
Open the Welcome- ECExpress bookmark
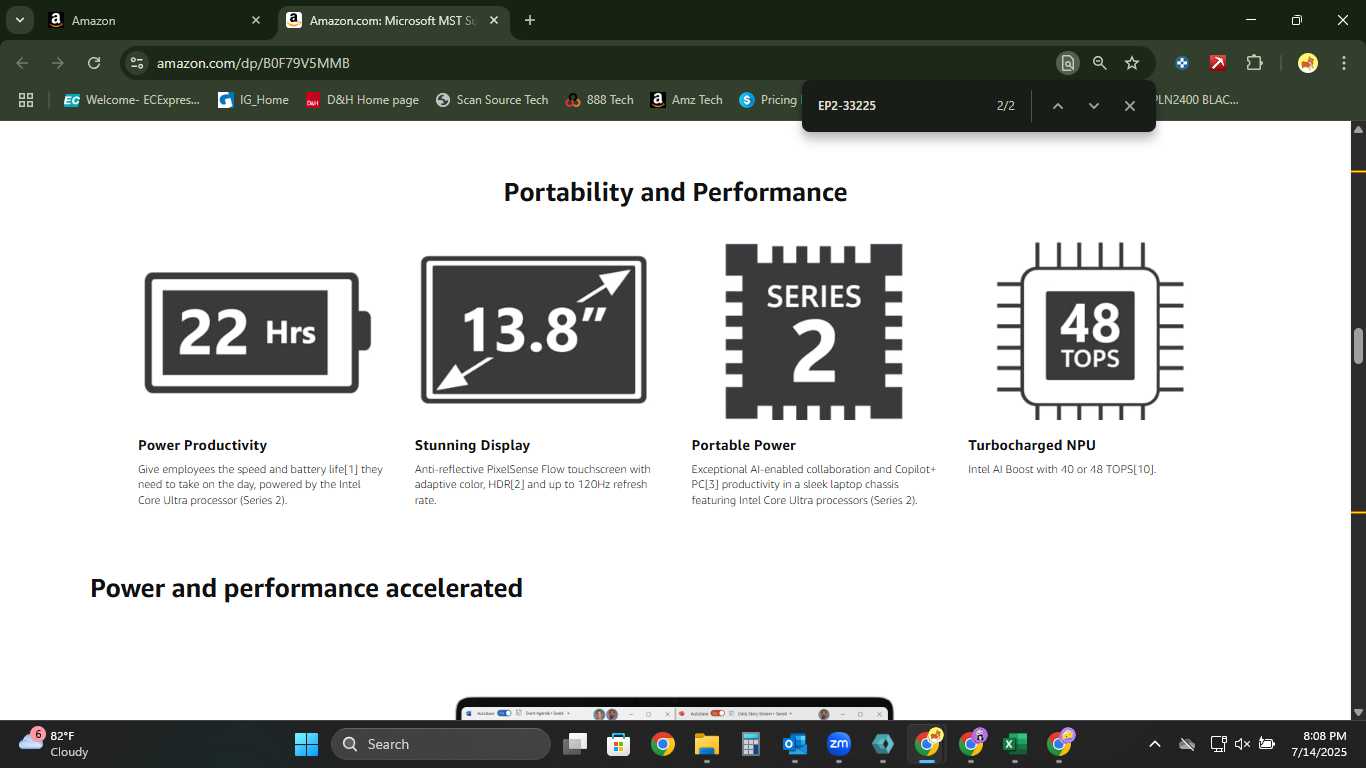tap(132, 100)
